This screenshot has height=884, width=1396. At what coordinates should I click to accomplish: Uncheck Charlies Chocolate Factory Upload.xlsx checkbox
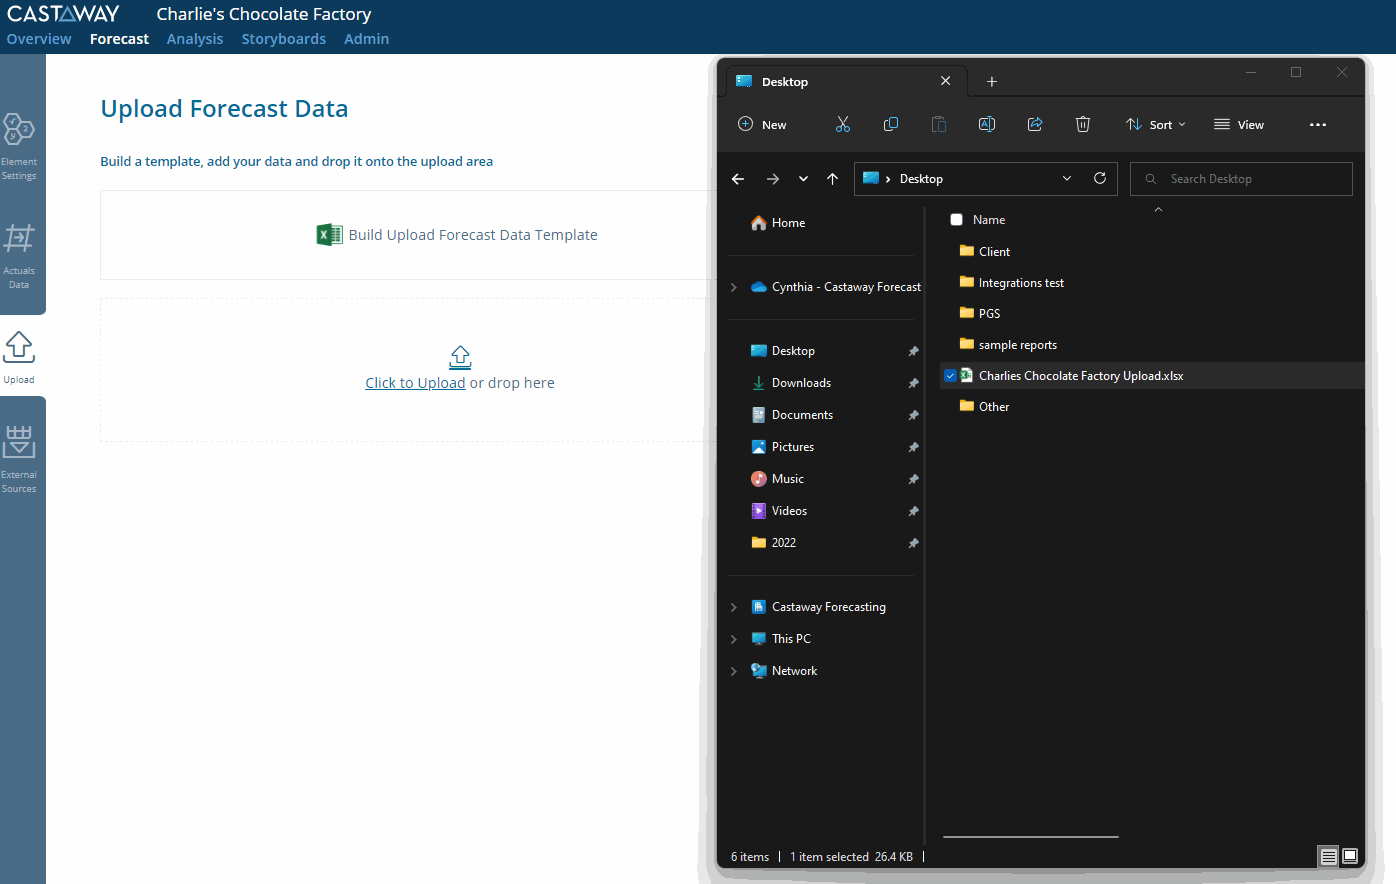(x=950, y=376)
